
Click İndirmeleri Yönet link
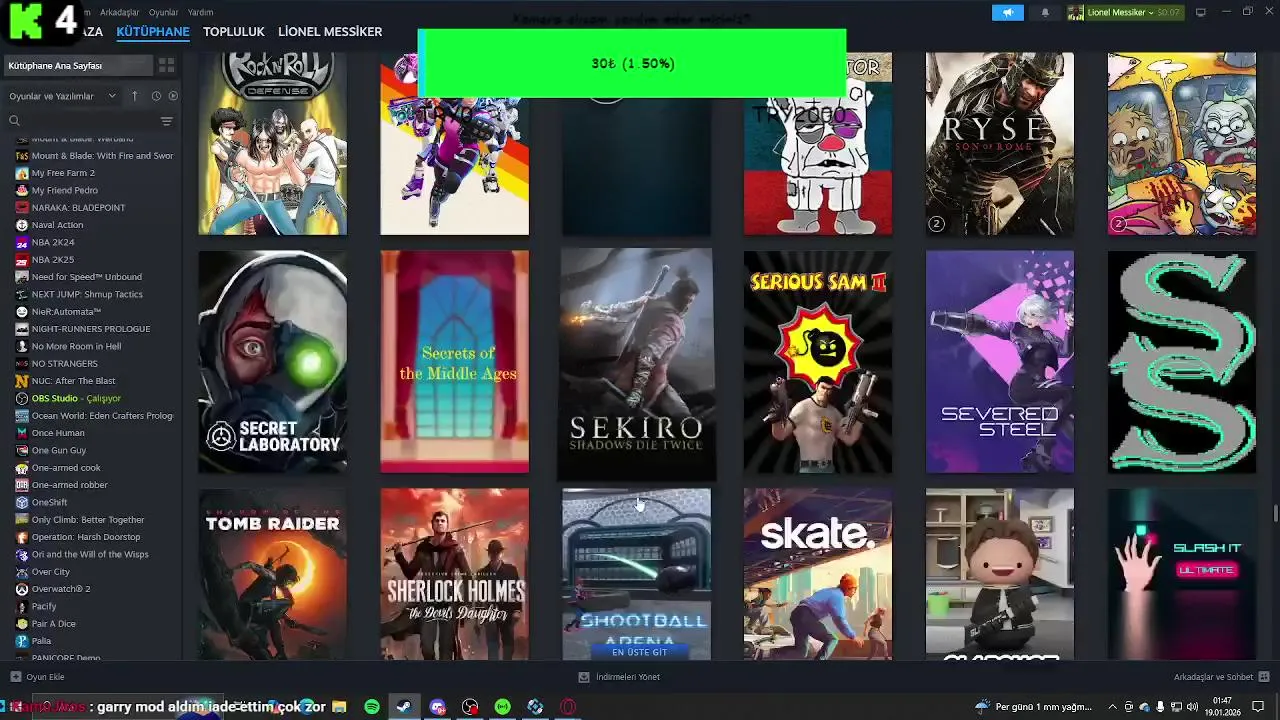[x=628, y=677]
